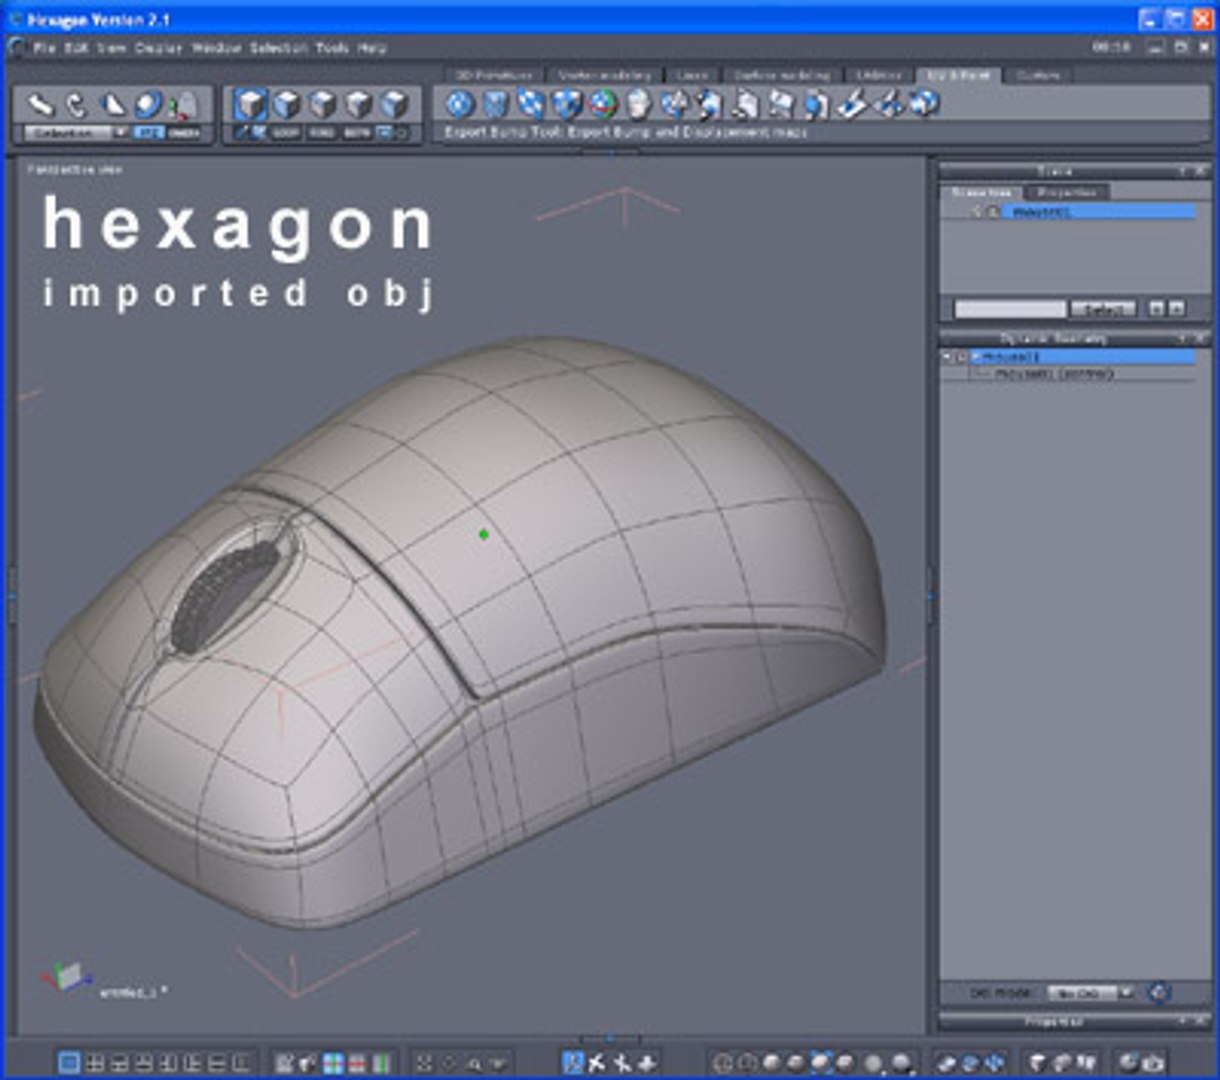Click the round icon beside DG mode dropdown
The image size is (1220, 1080).
(x=1160, y=992)
